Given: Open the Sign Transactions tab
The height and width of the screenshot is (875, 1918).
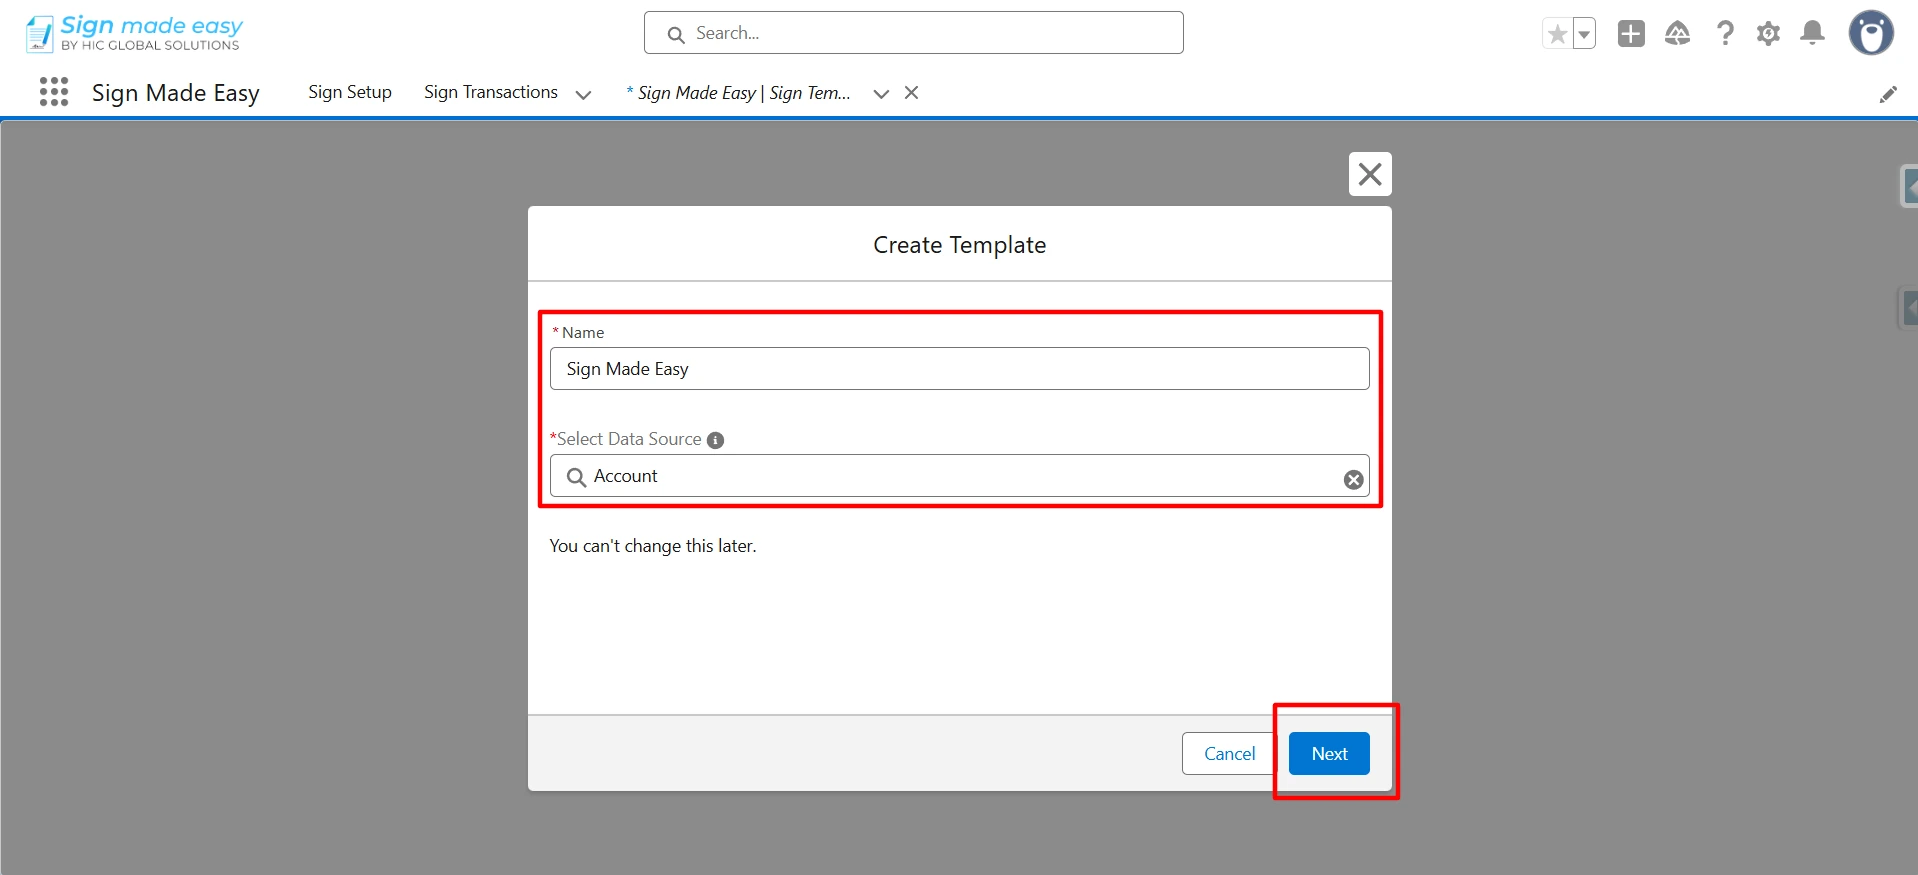Looking at the screenshot, I should coord(491,92).
